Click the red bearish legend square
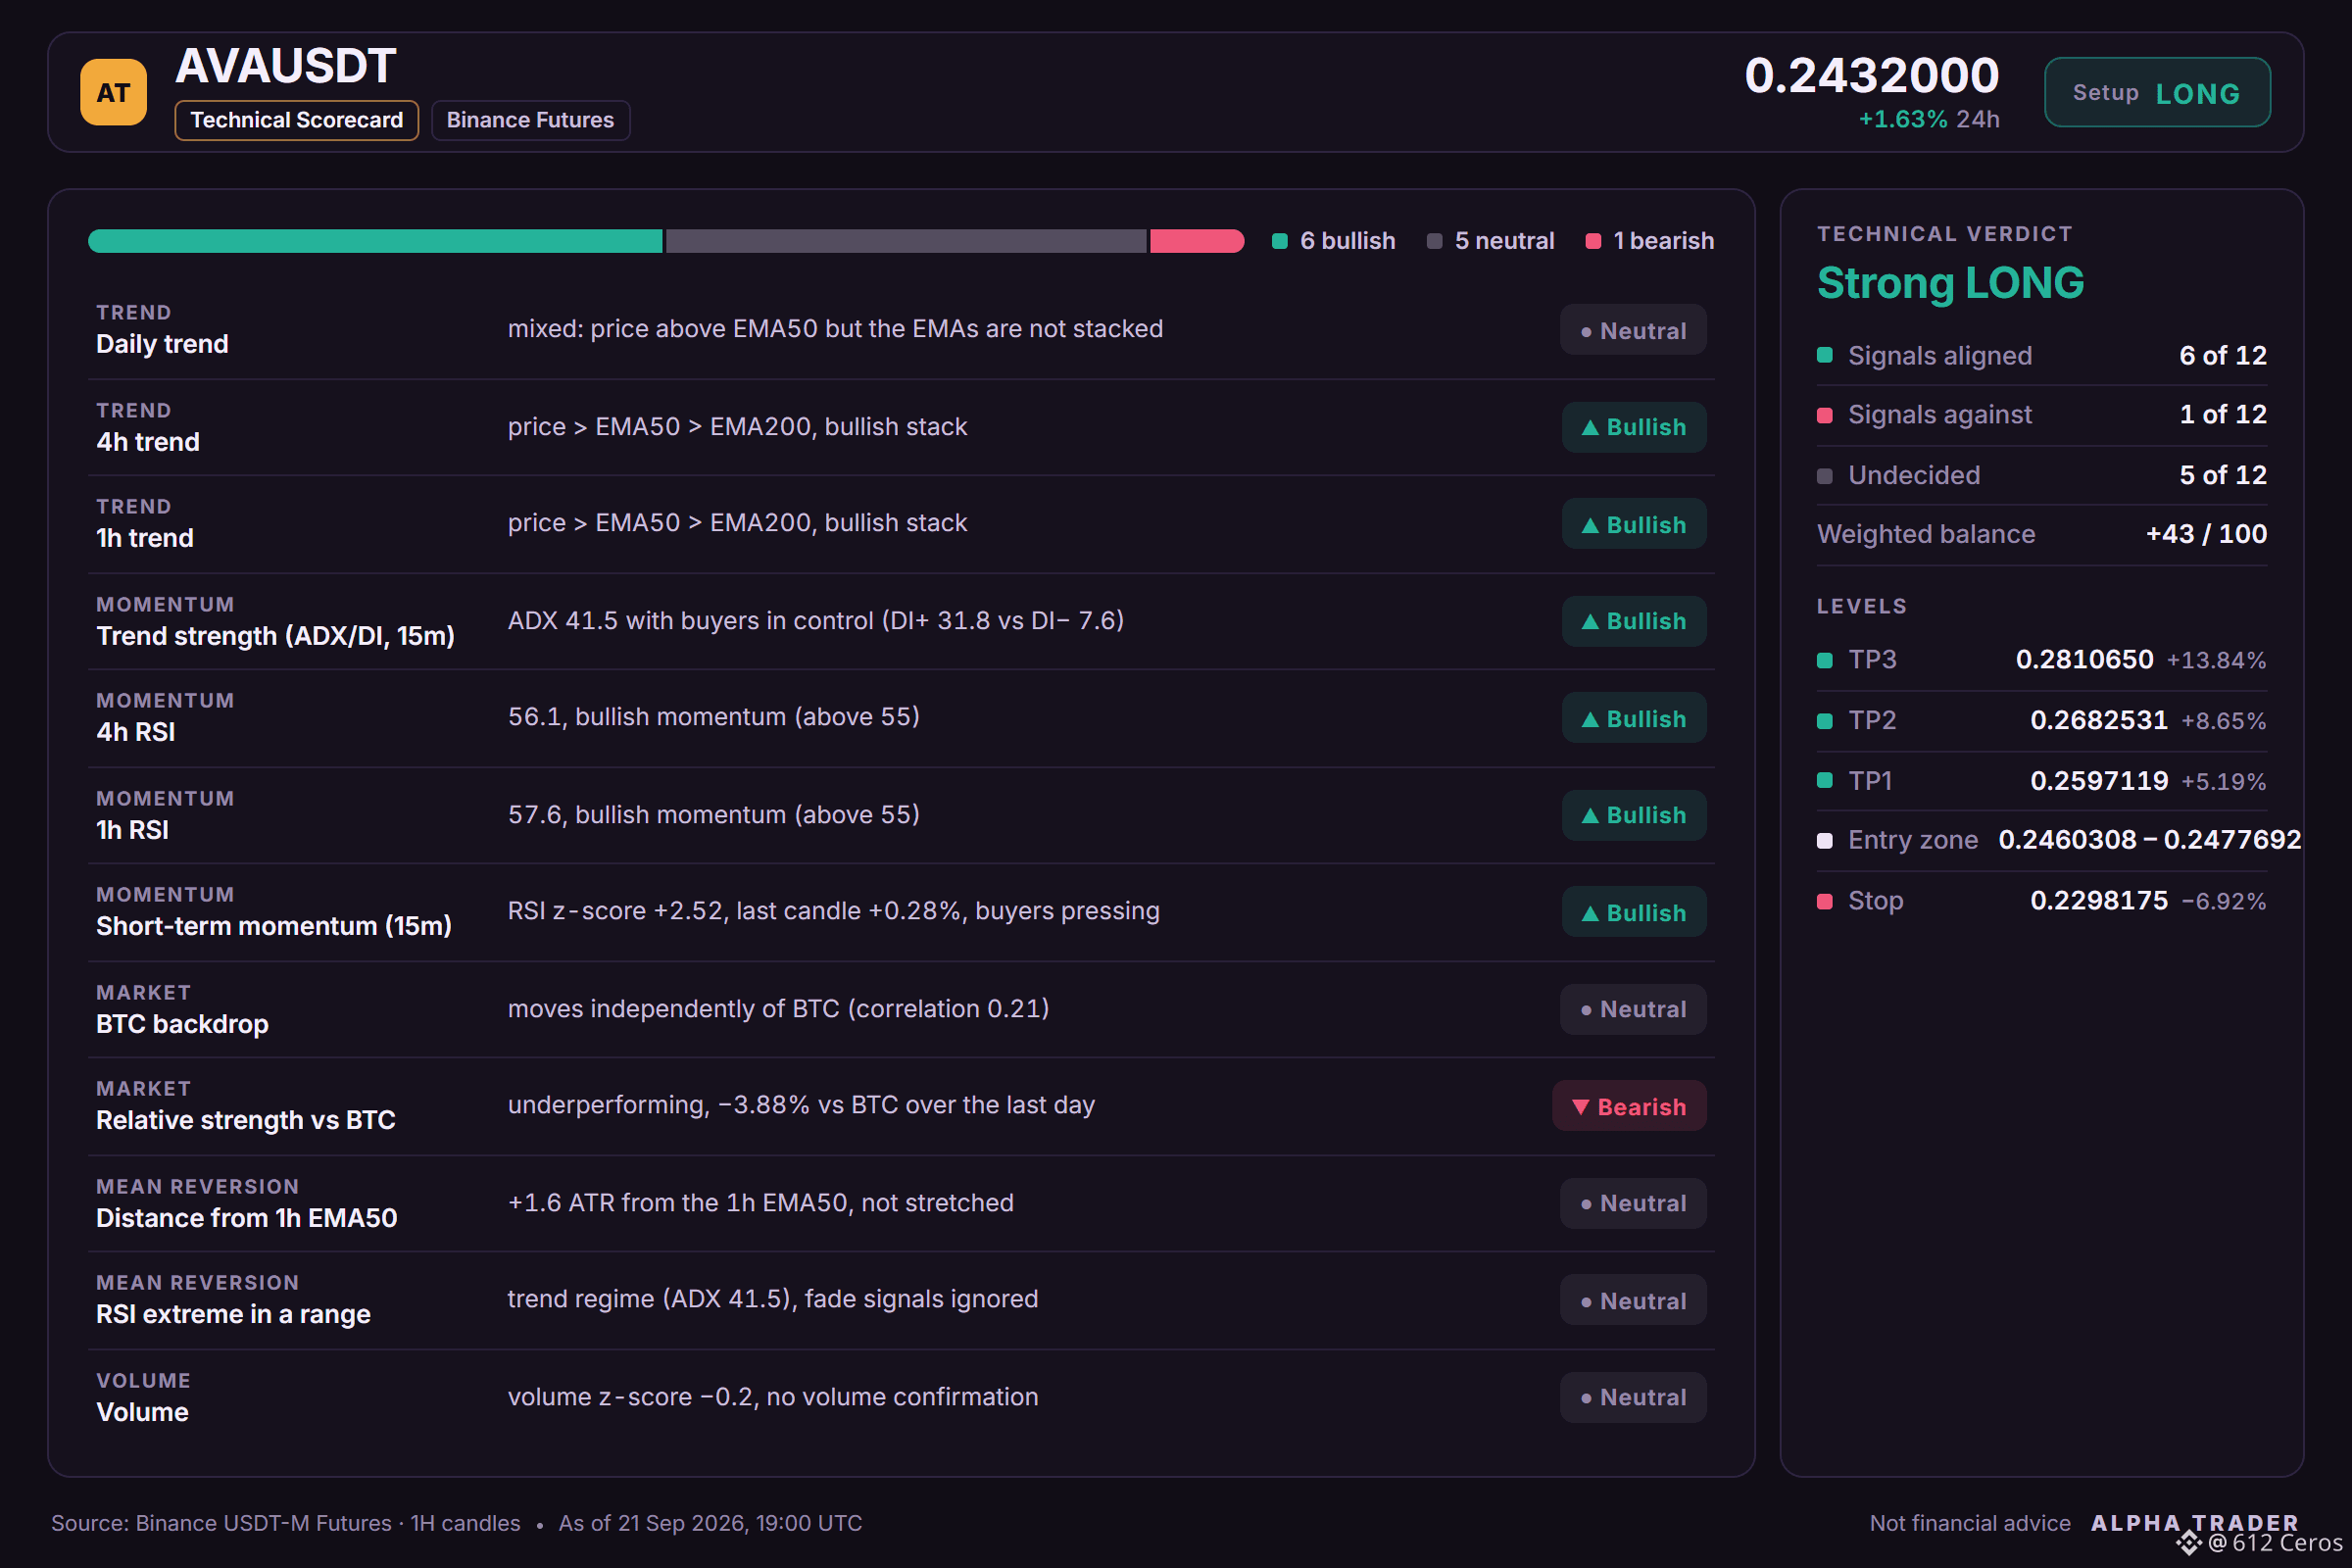2352x1568 pixels. pos(1593,241)
